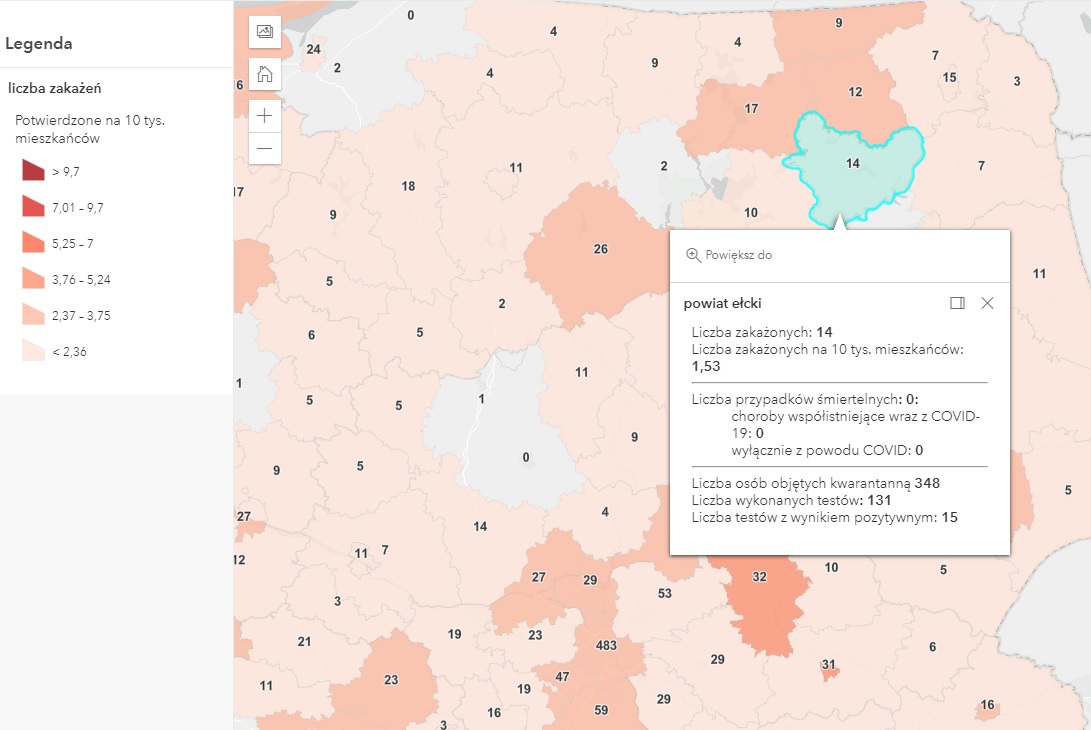Close the powiat ełcki popup
Image resolution: width=1091 pixels, height=730 pixels.
click(x=987, y=303)
